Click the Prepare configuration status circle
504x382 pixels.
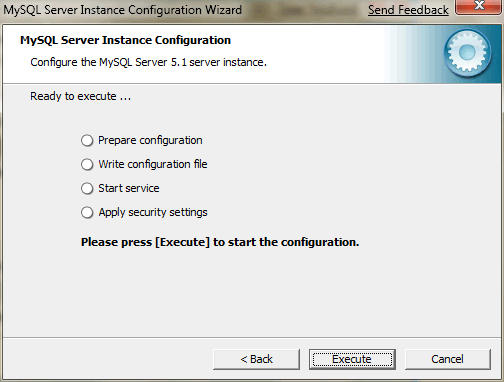[87, 140]
